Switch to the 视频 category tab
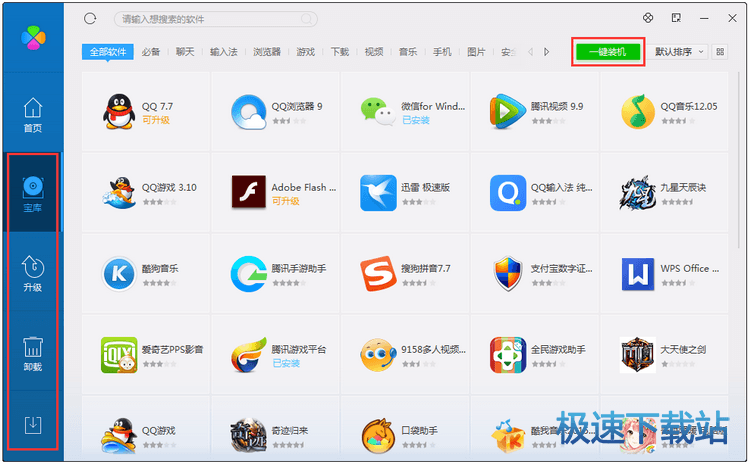The width and height of the screenshot is (750, 465). [374, 52]
